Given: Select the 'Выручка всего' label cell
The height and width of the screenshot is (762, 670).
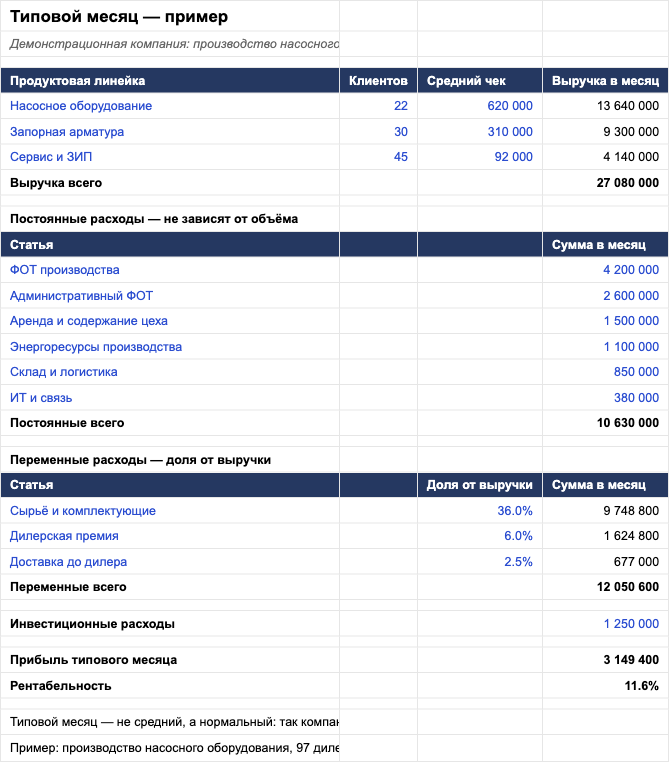Looking at the screenshot, I should click(170, 183).
